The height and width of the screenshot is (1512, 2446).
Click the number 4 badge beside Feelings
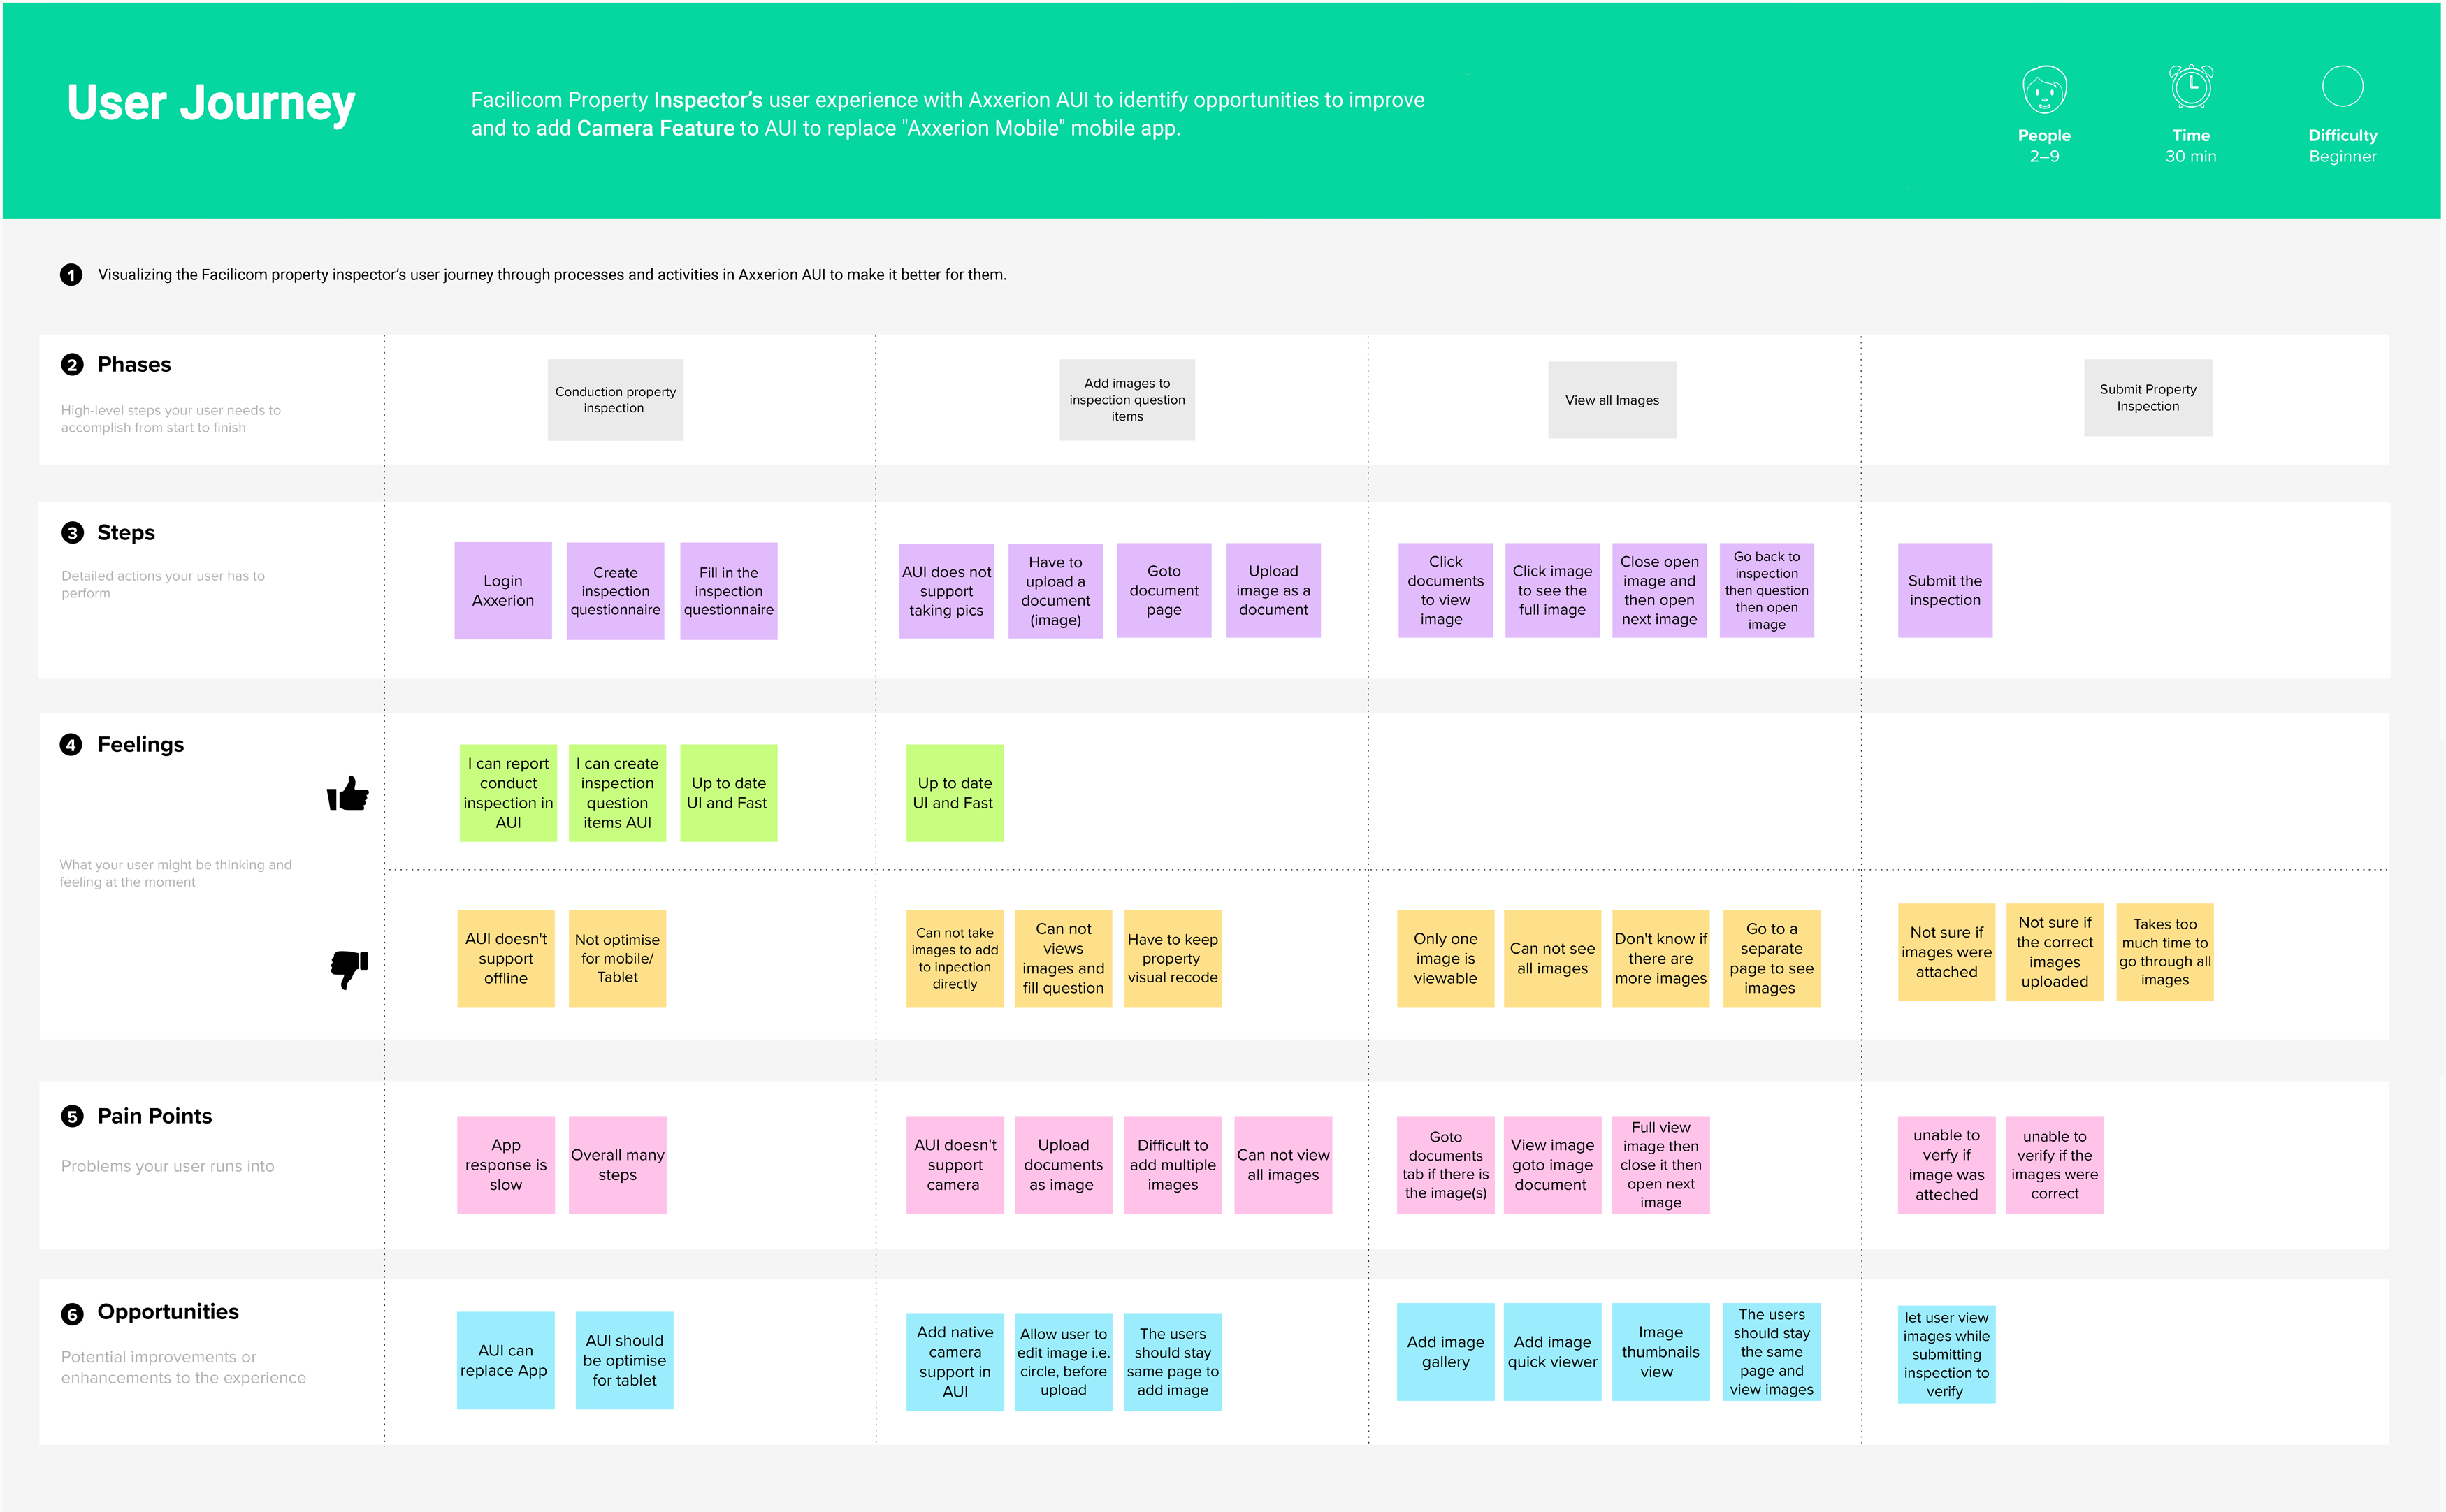tap(71, 745)
